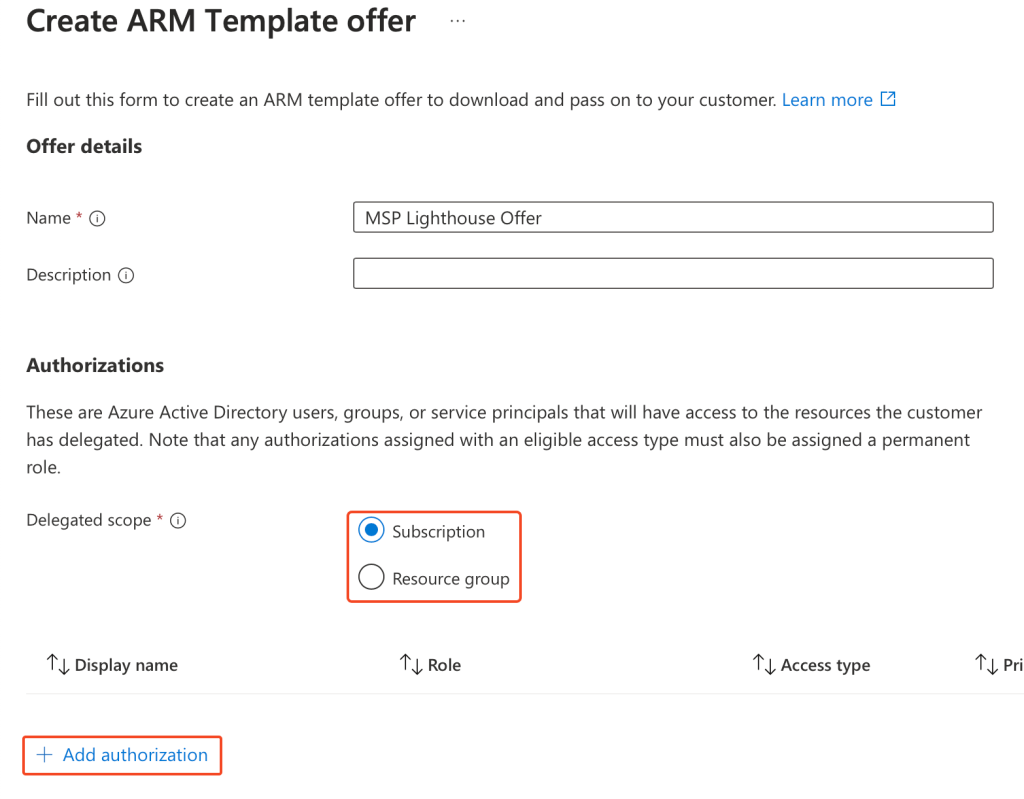This screenshot has height=799, width=1024.
Task: Click the Resource group option label text
Action: (450, 579)
